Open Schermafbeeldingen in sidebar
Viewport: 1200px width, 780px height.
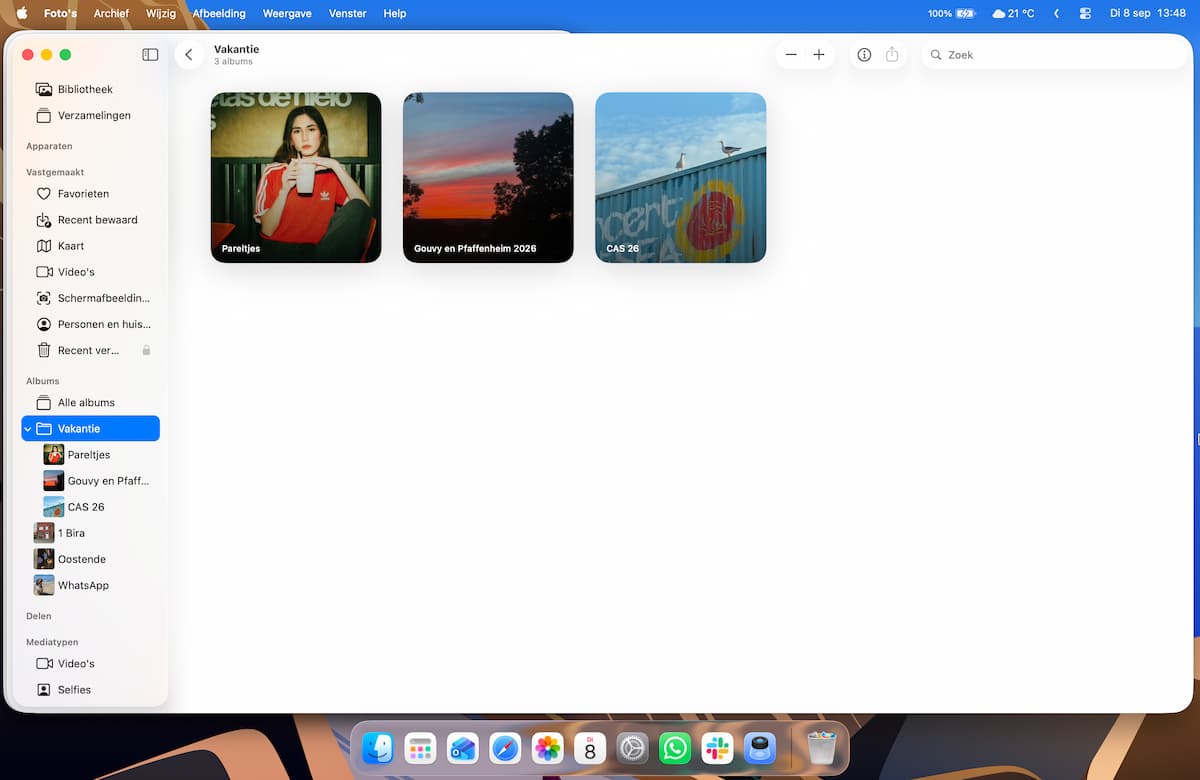click(90, 298)
